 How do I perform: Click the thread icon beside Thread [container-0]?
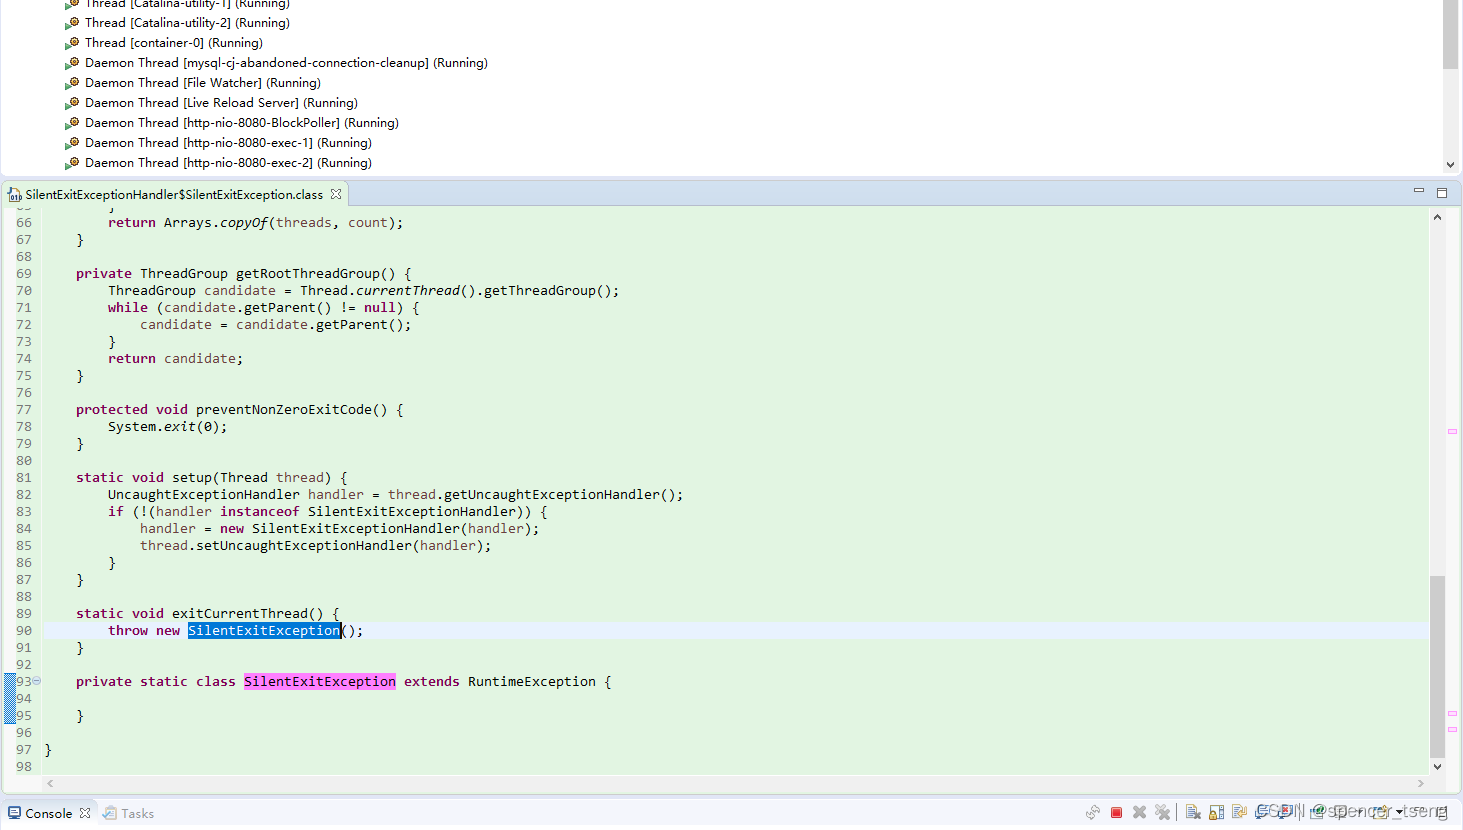73,42
